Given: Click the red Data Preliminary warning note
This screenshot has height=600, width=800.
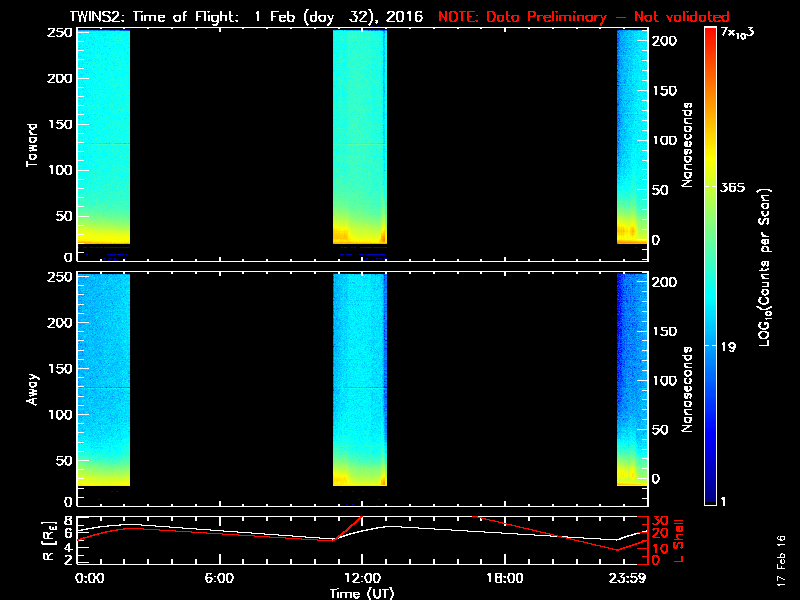Looking at the screenshot, I should point(583,16).
